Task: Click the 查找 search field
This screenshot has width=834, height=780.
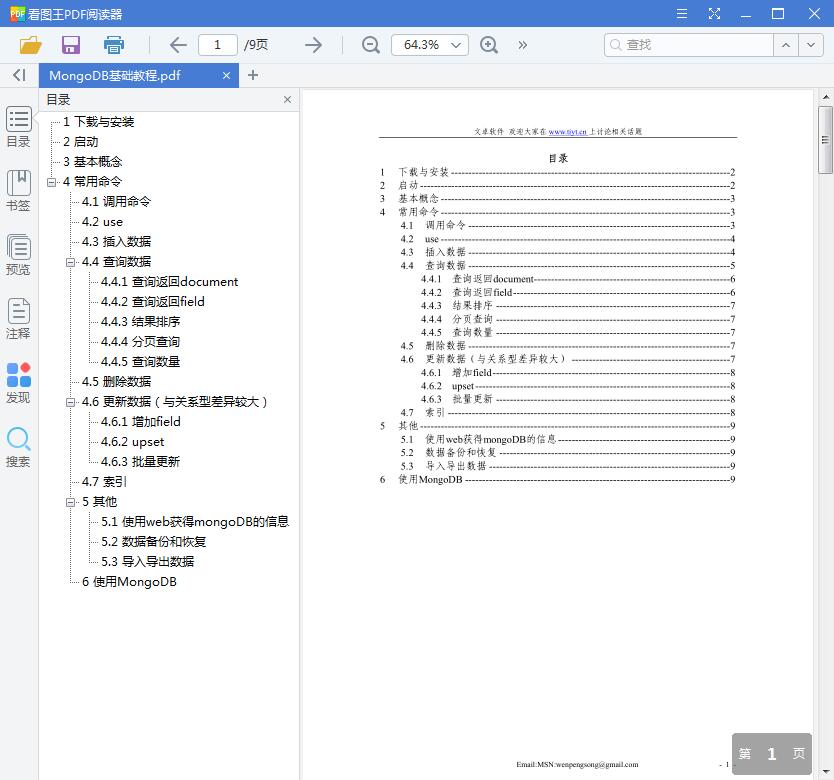Action: 691,45
